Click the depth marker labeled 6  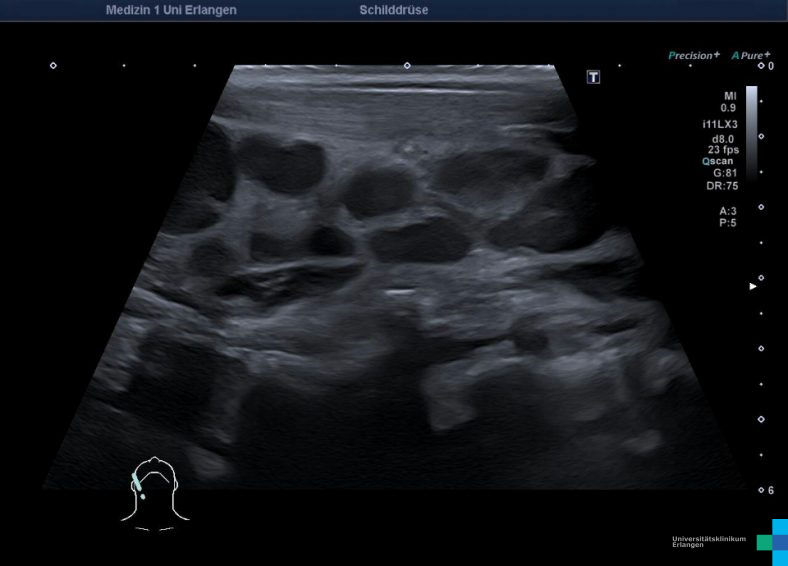pyautogui.click(x=770, y=490)
